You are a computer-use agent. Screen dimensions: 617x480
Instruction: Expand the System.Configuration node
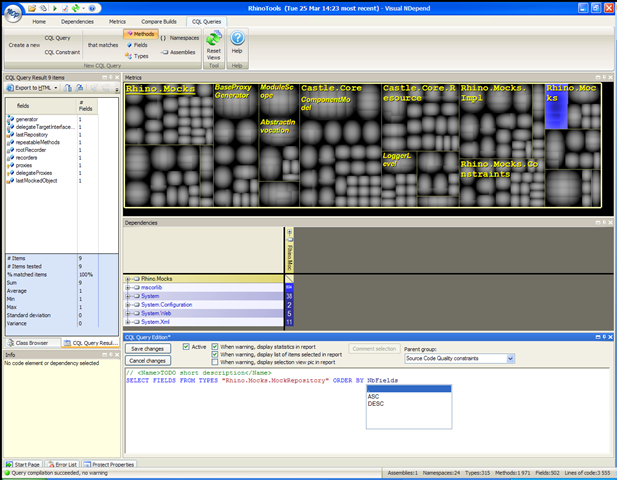(128, 305)
